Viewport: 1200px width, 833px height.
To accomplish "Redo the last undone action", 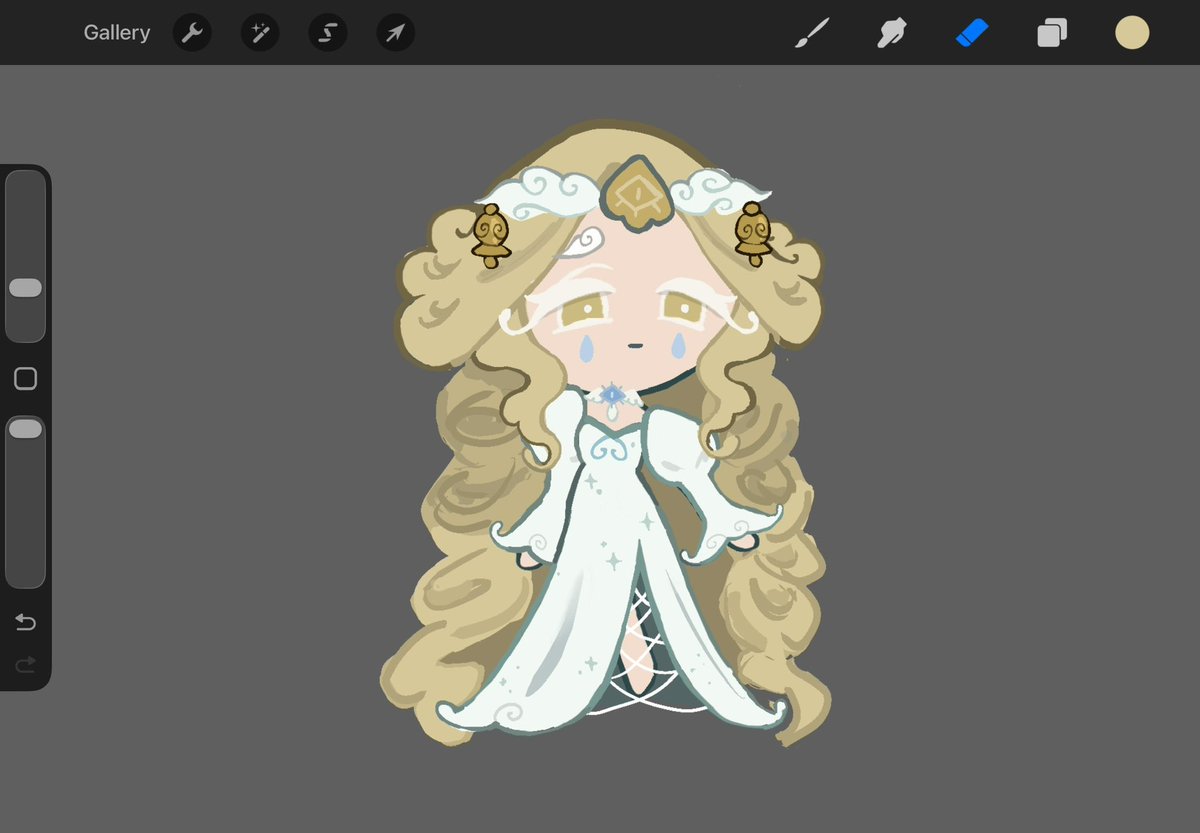I will click(25, 664).
